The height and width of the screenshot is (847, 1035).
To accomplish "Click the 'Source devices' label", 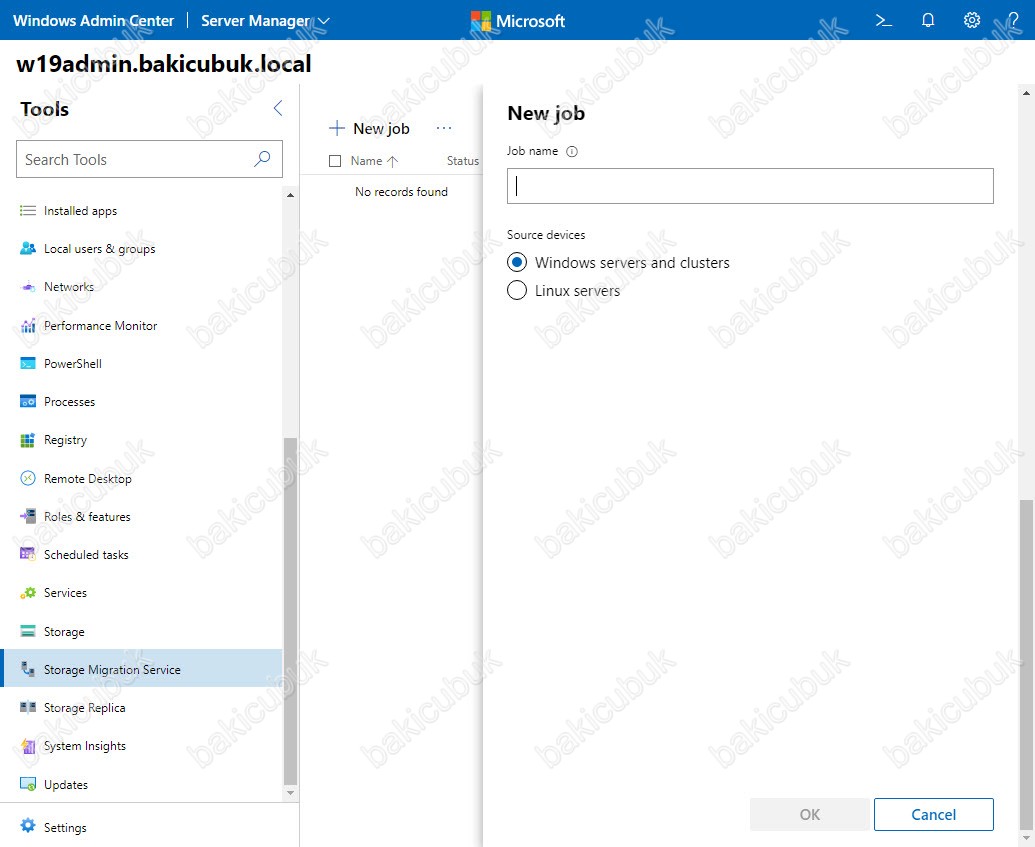I will pos(546,234).
